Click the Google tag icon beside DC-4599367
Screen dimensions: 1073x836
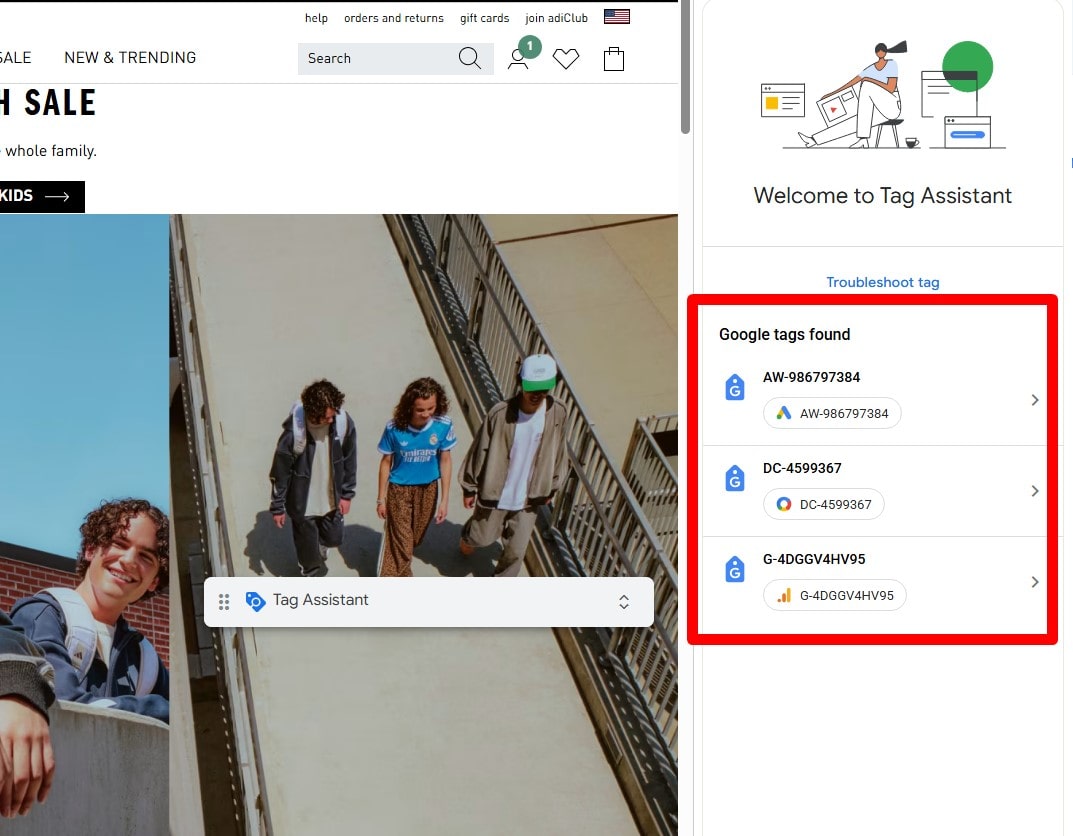tap(735, 479)
